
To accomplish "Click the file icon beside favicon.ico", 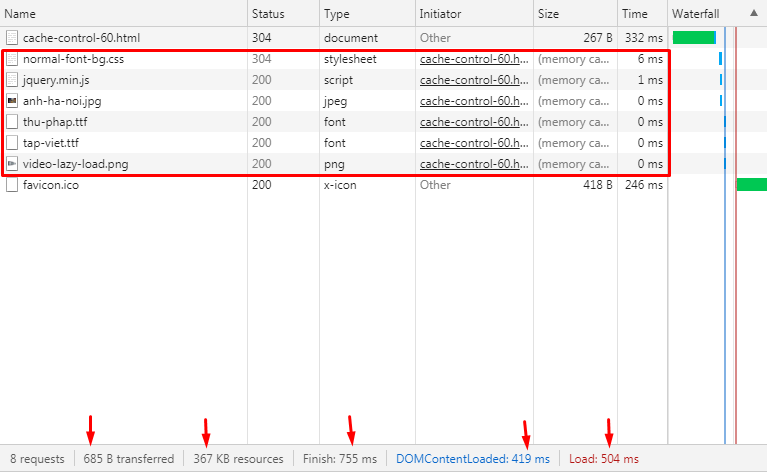I will [x=12, y=185].
